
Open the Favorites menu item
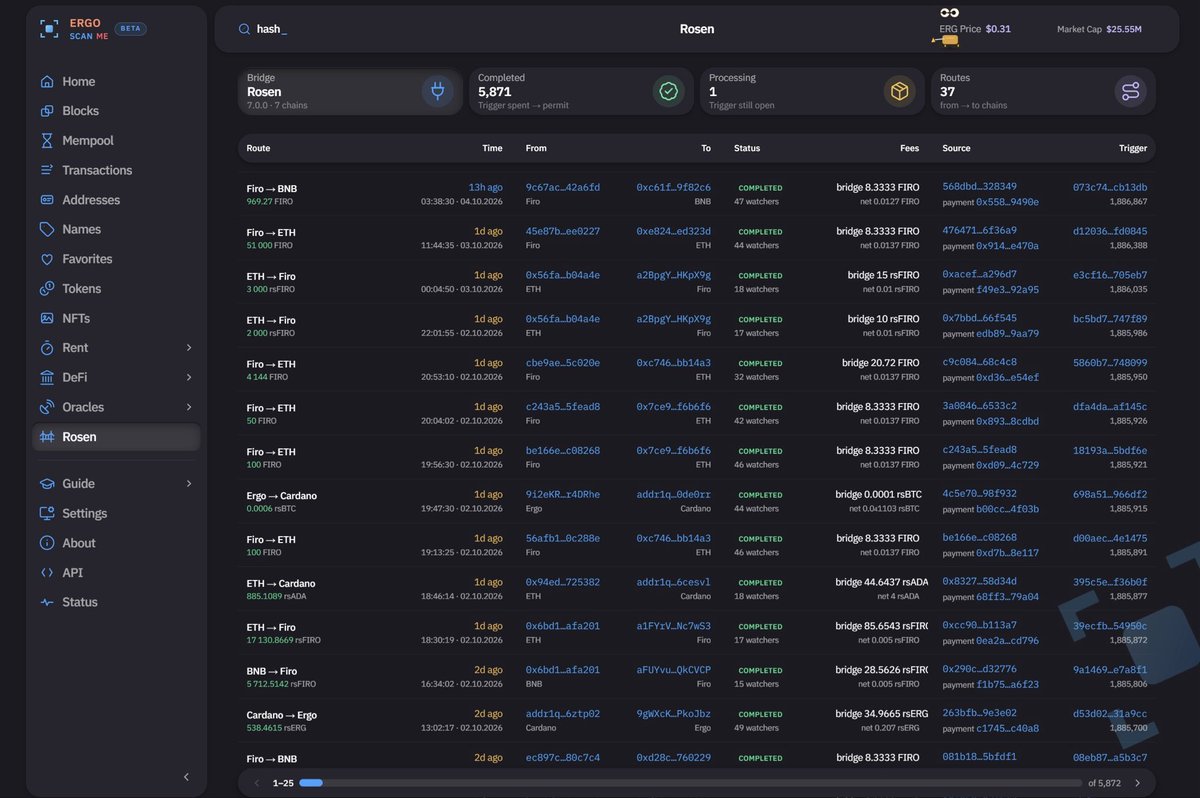(116, 259)
